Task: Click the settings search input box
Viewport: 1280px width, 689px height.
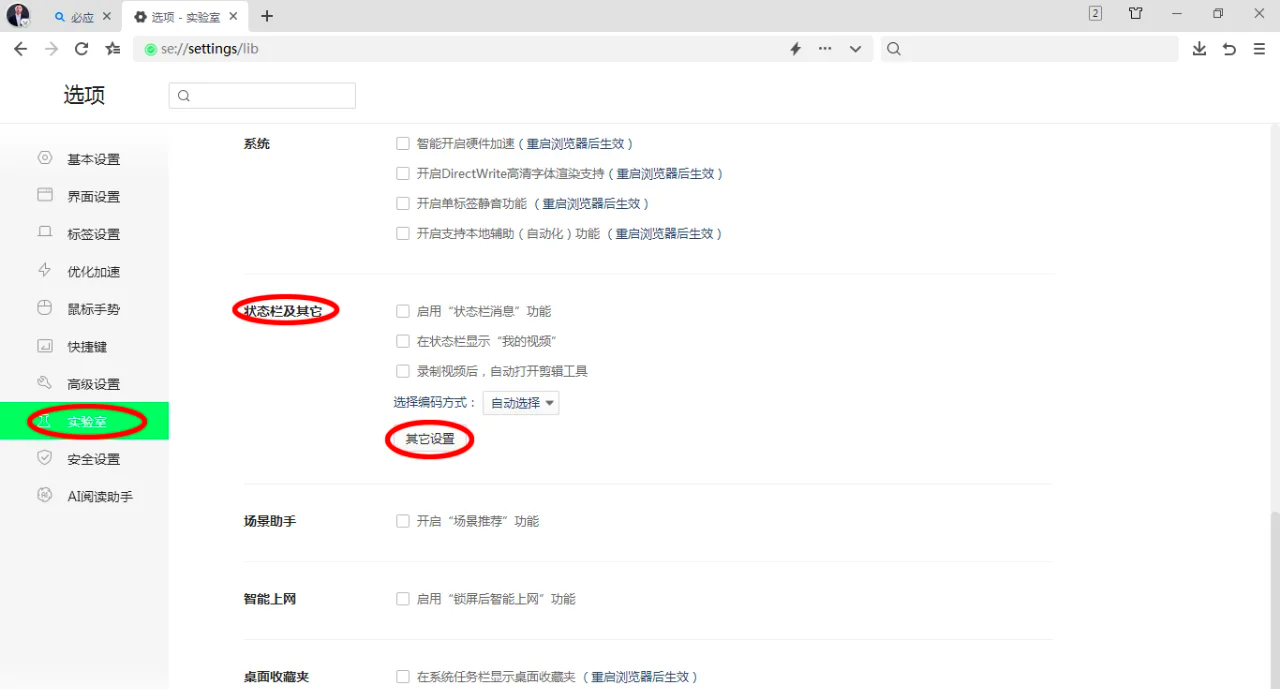Action: (x=262, y=96)
